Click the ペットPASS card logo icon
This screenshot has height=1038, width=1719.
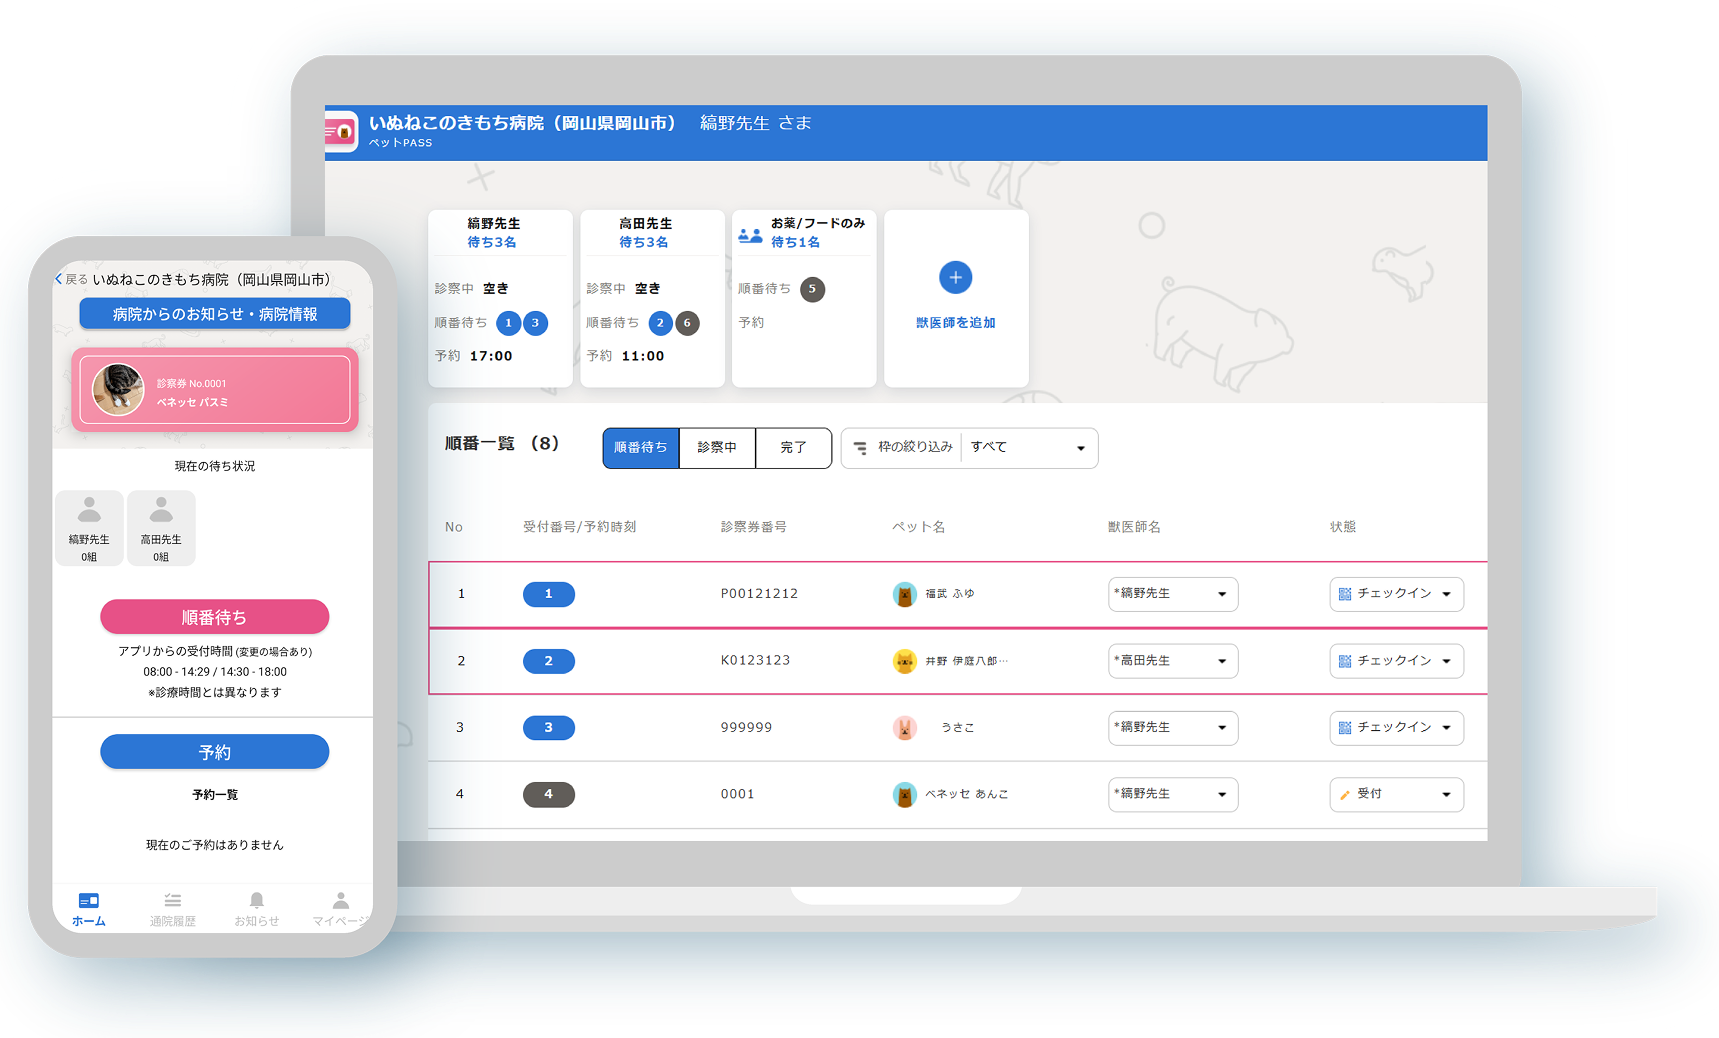(341, 130)
